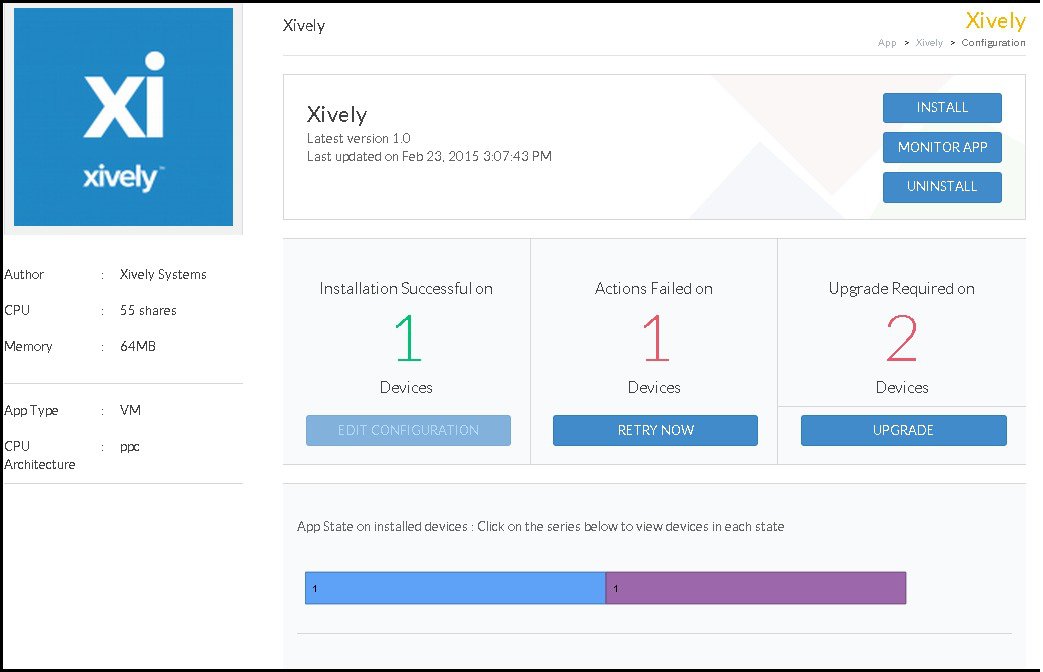Click the 'Last updated on Feb 23, 2015' line

[x=429, y=156]
